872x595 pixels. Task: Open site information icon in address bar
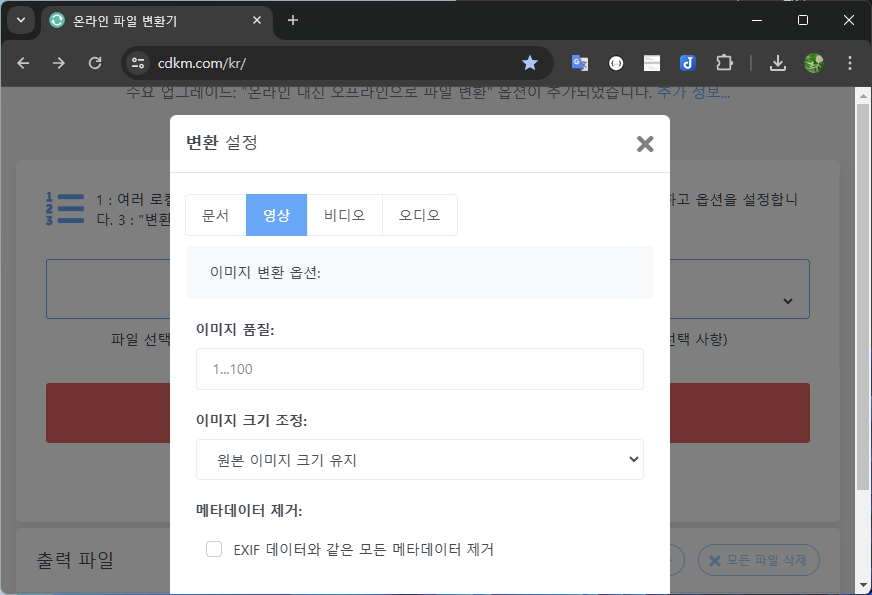(x=138, y=63)
